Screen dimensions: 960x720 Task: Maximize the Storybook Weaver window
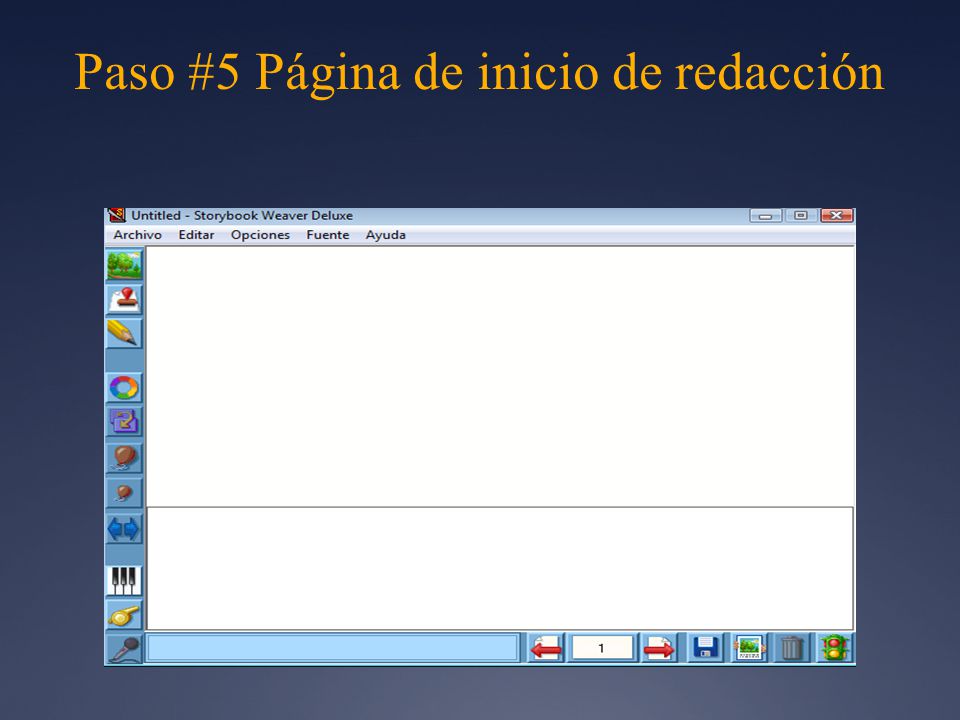tap(800, 216)
